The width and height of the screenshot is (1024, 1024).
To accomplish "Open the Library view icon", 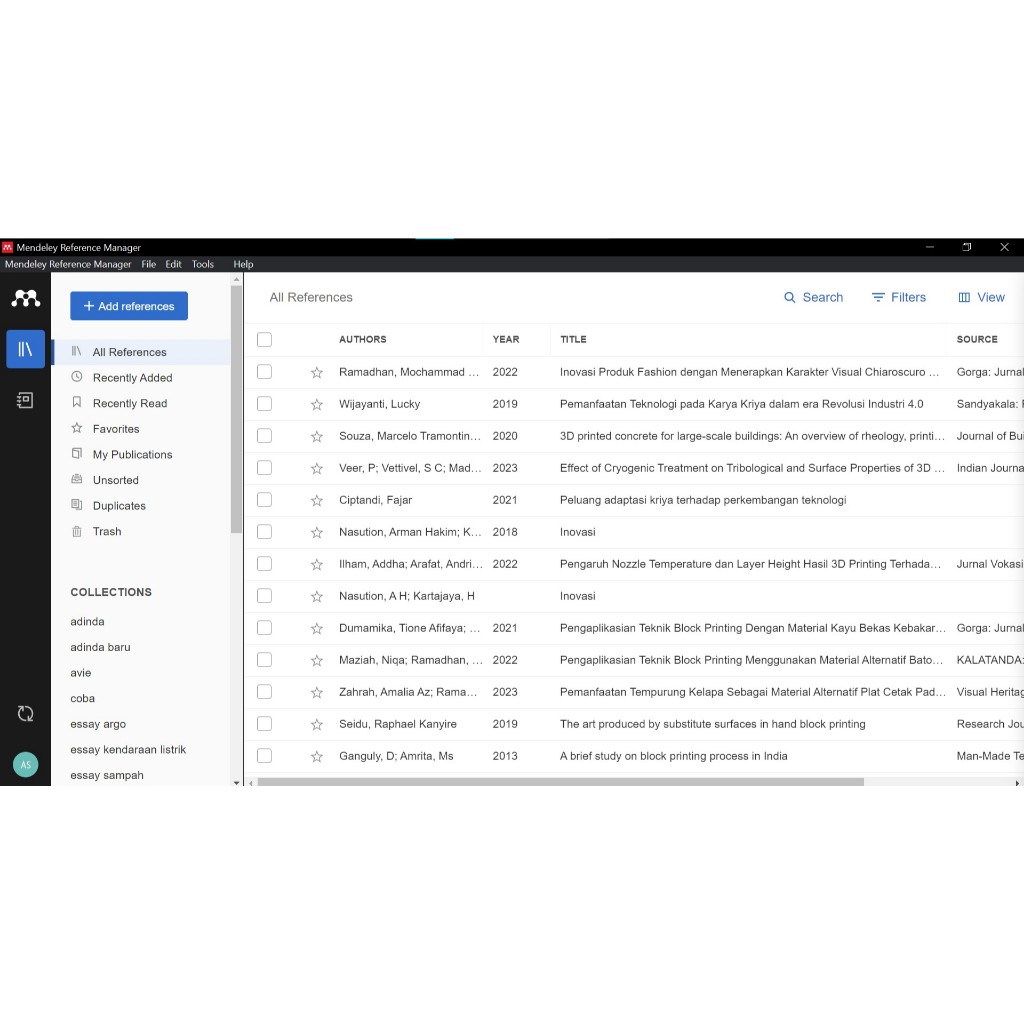I will click(x=25, y=349).
